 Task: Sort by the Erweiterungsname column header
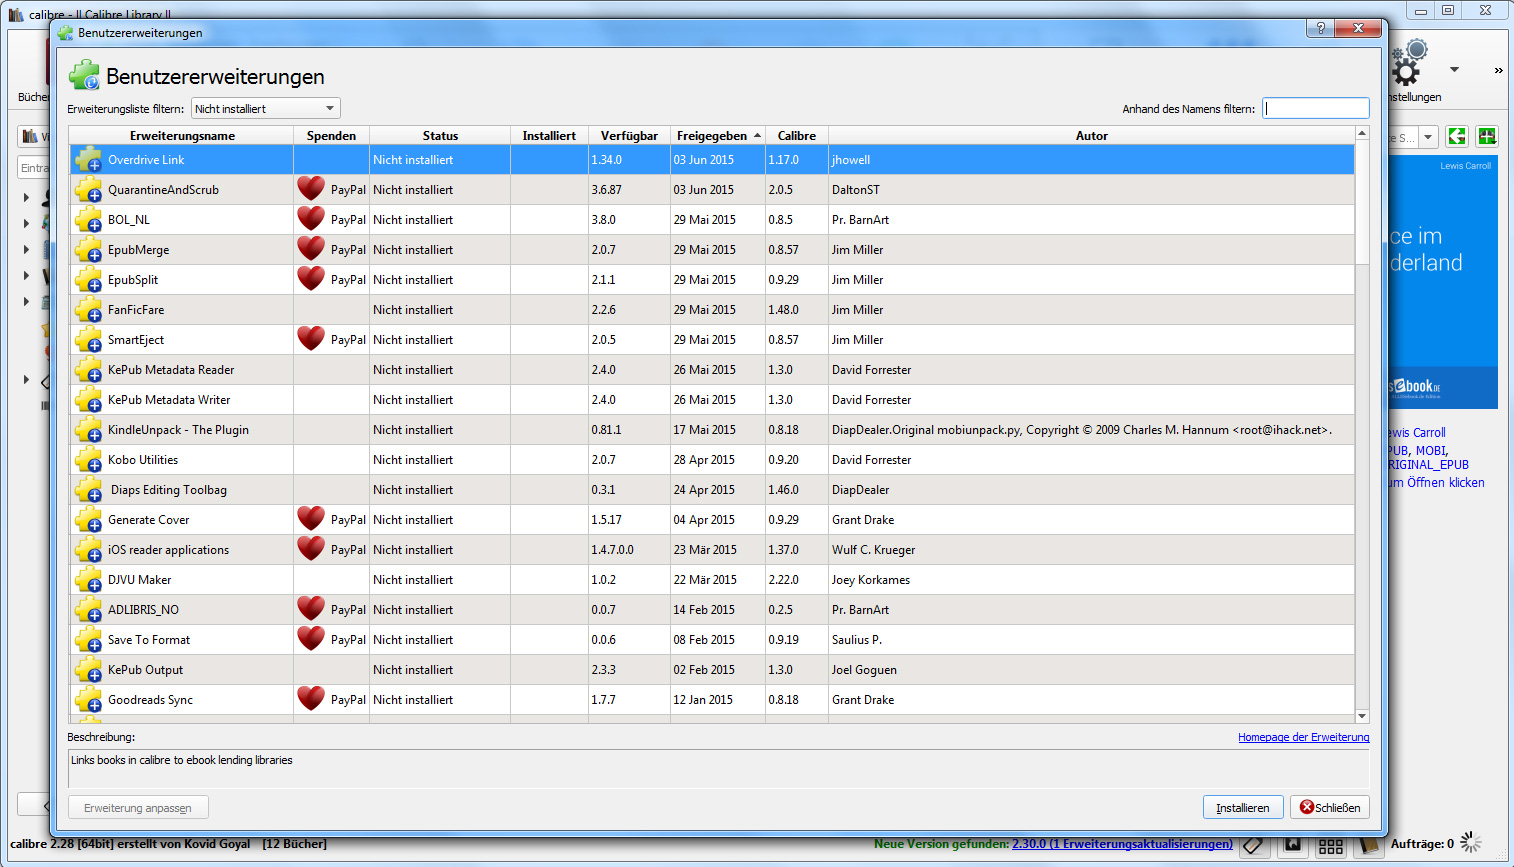point(182,136)
